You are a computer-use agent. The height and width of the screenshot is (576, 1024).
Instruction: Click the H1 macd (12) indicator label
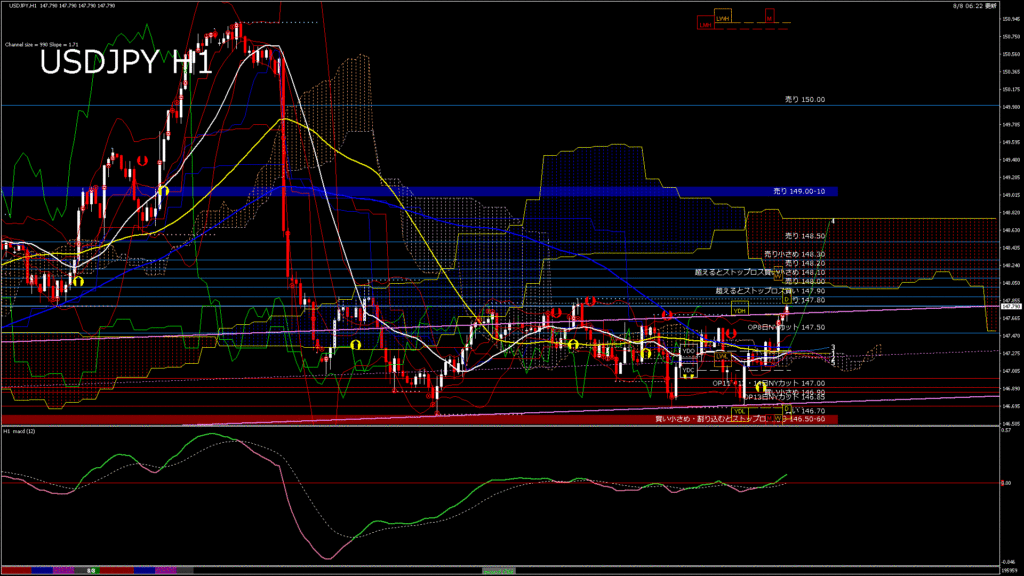pos(20,431)
